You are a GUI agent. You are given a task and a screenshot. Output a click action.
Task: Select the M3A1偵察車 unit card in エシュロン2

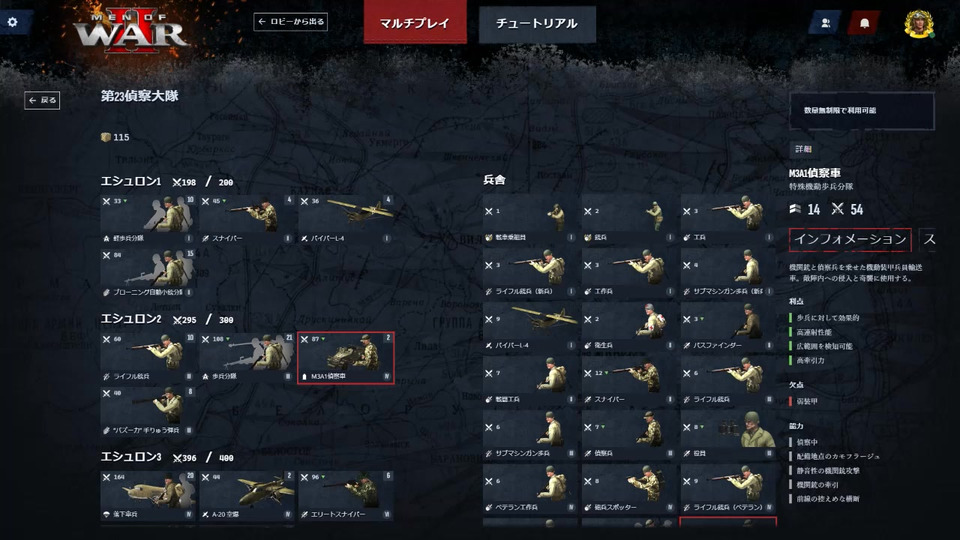[346, 358]
